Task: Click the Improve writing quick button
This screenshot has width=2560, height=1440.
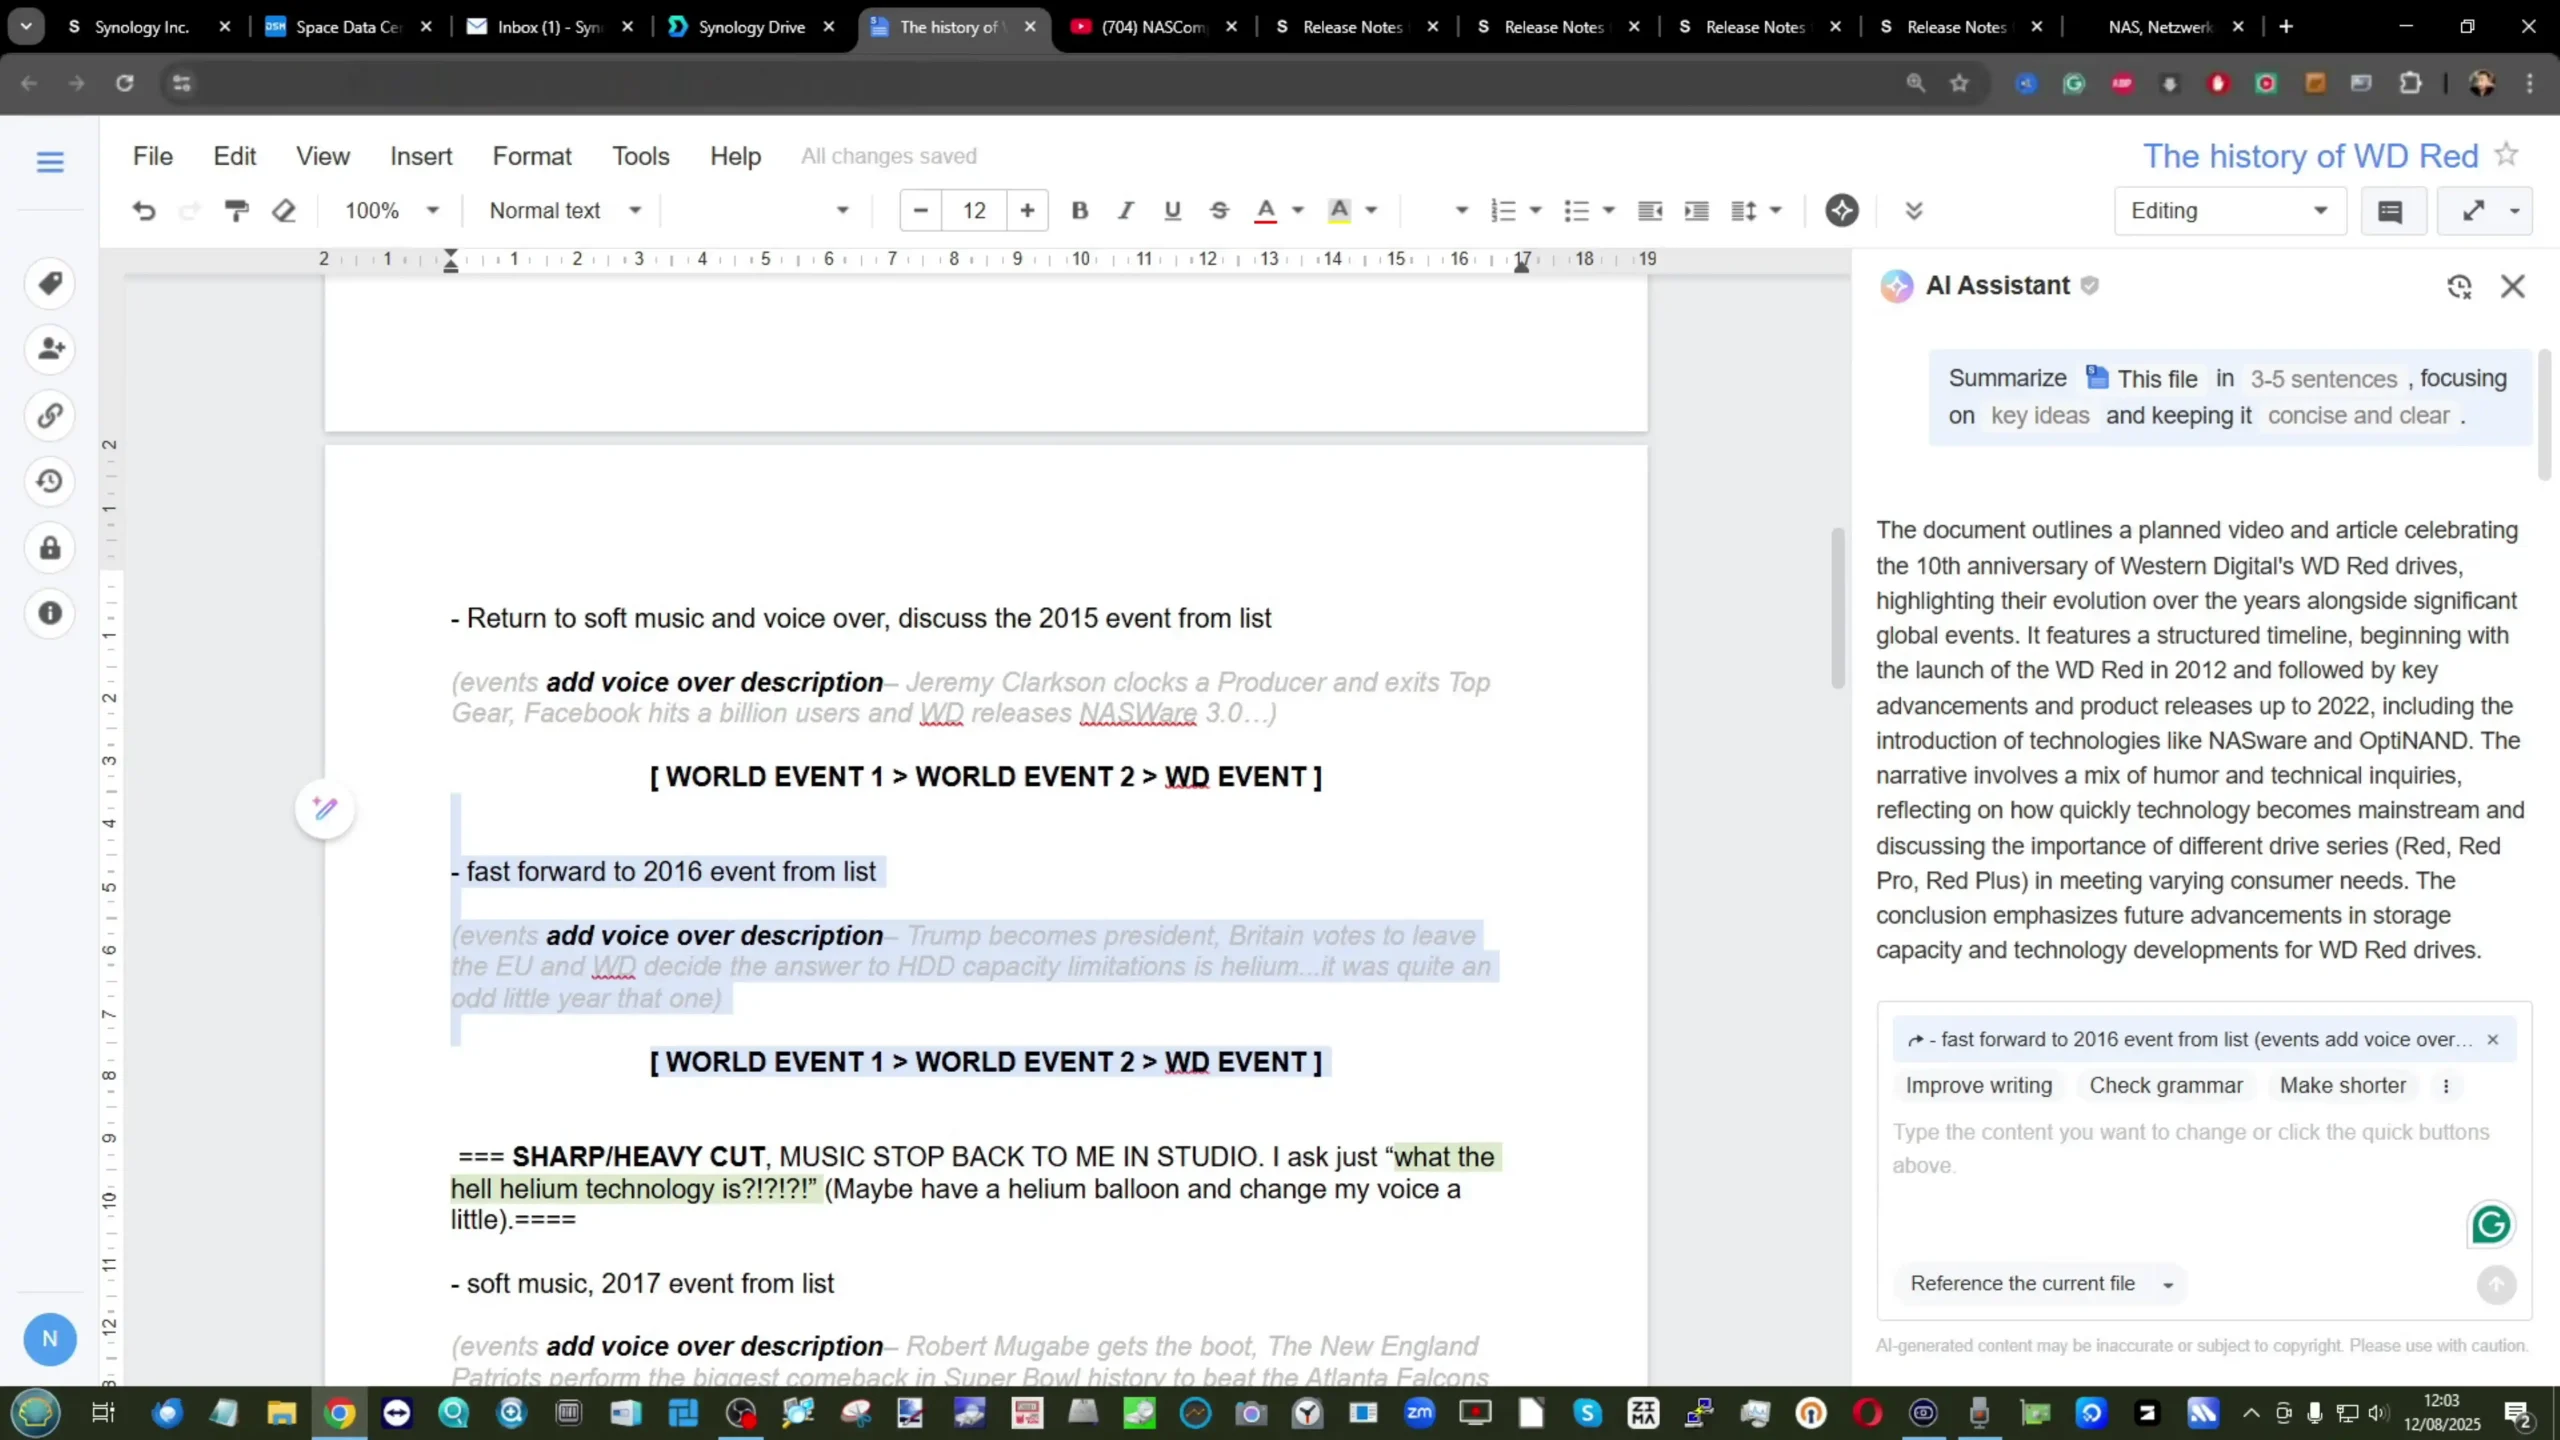Action: [x=1979, y=1085]
